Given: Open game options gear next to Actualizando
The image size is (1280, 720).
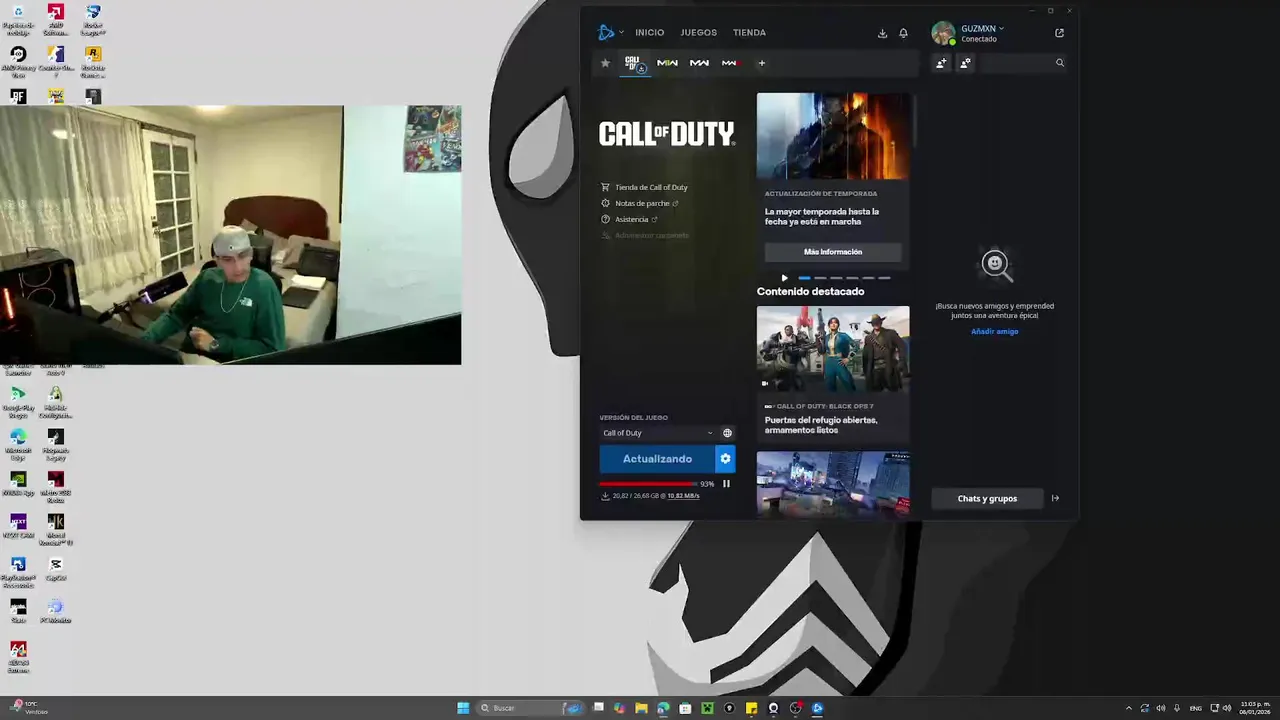Looking at the screenshot, I should [x=725, y=459].
